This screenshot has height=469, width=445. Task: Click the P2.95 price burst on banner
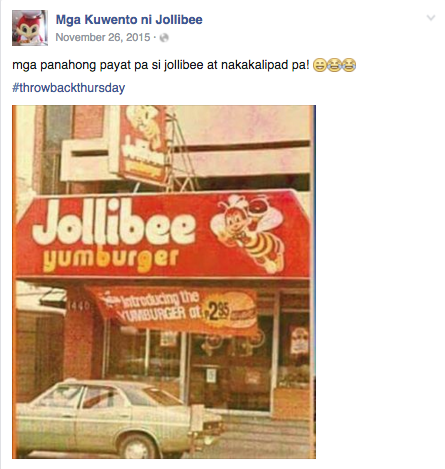point(217,311)
